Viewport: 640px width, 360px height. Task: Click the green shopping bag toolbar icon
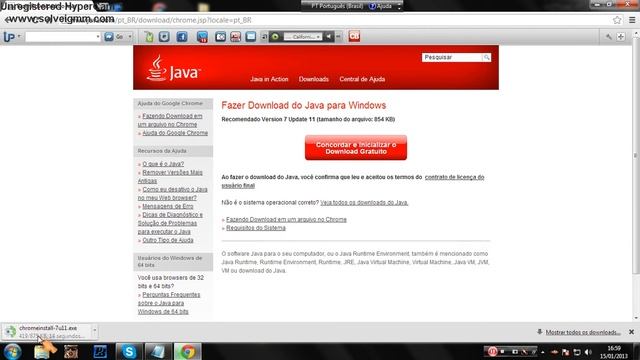coord(149,37)
